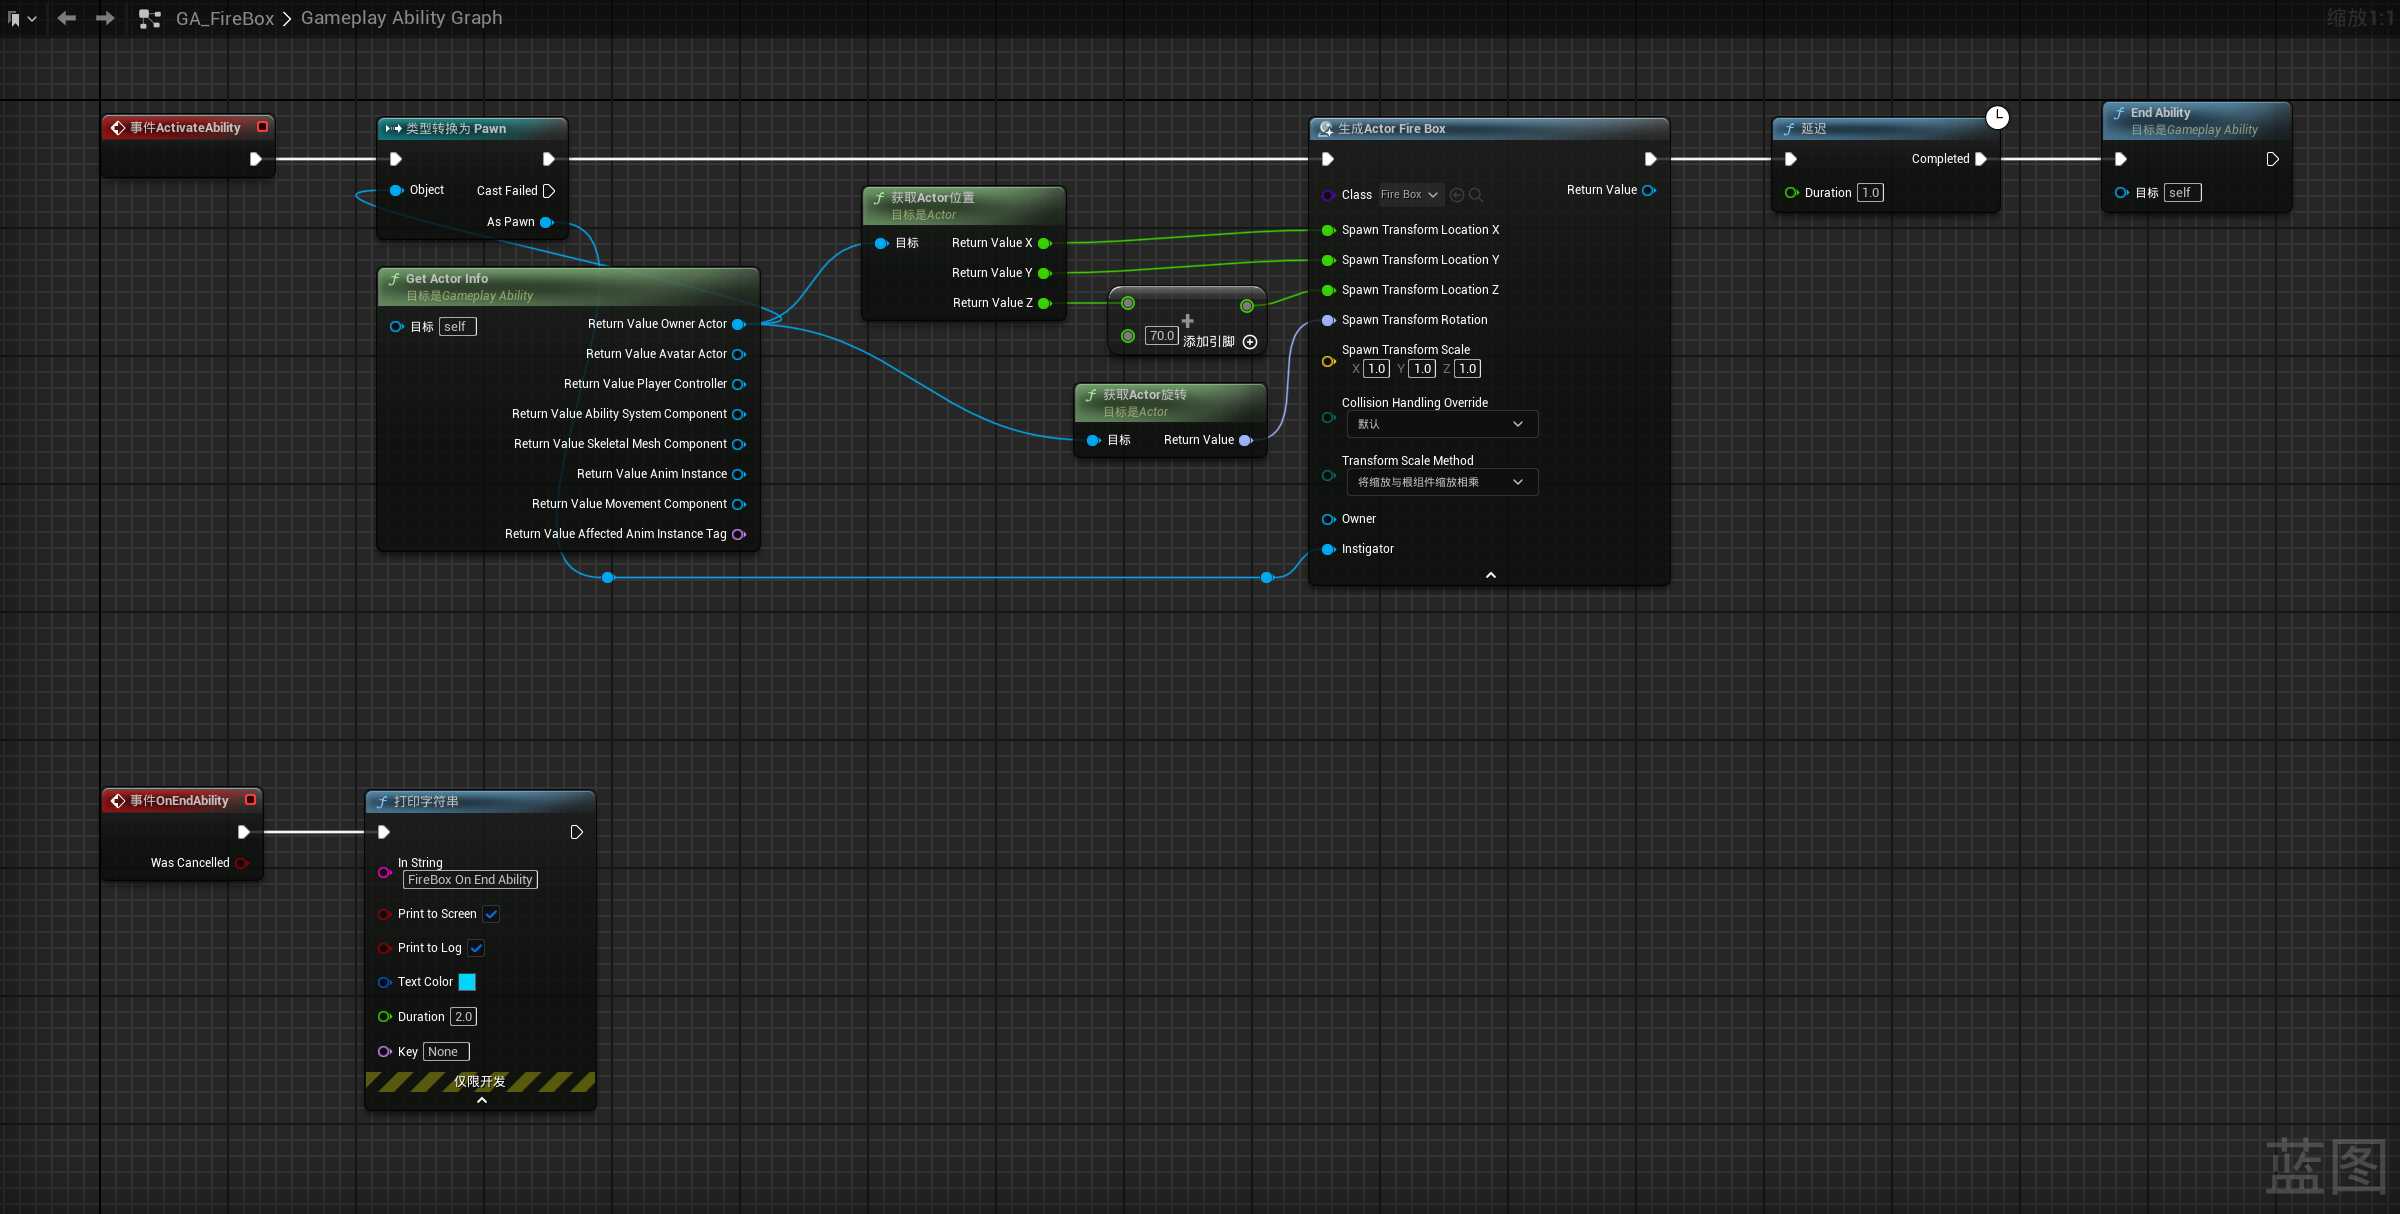Open the Collision Handling Override dropdown

[x=1441, y=424]
